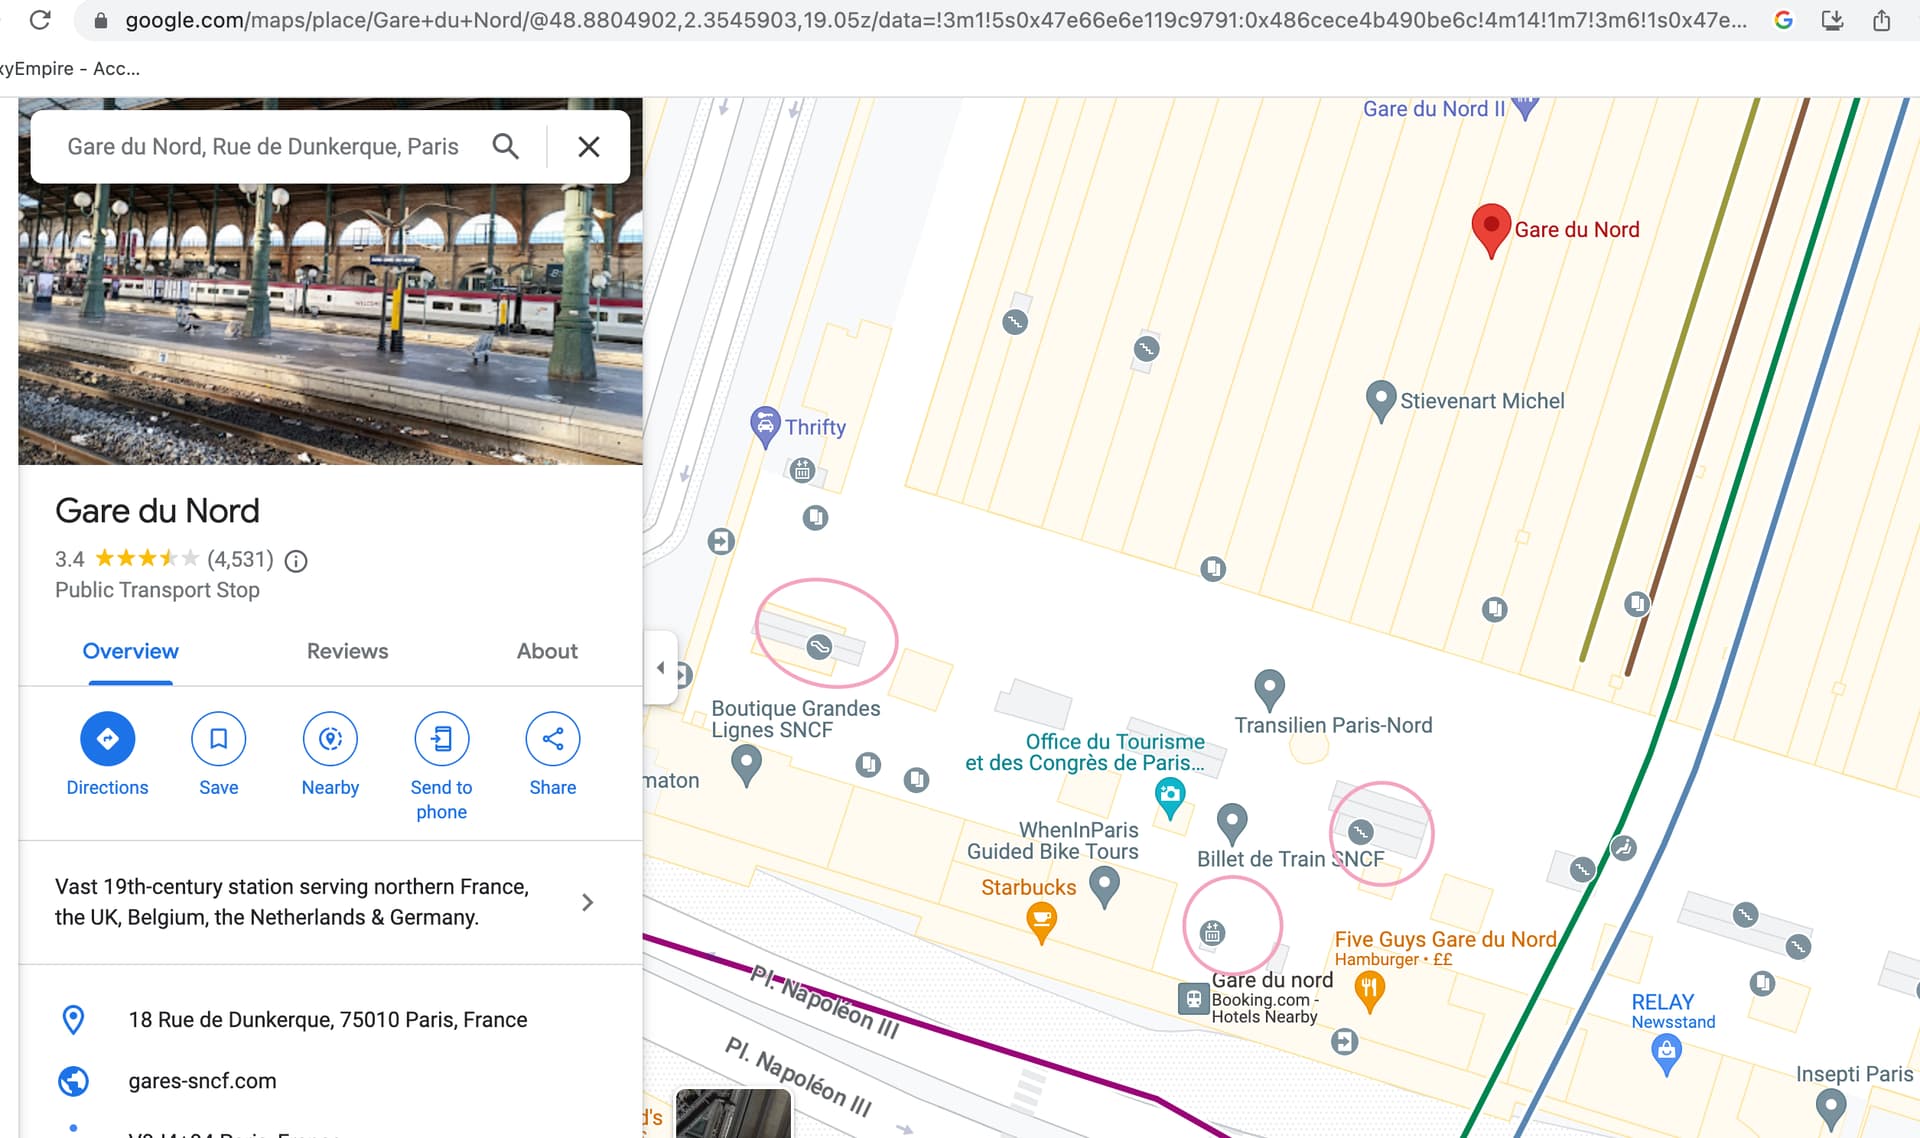Screen dimensions: 1920x1138
Task: Click the street view thumbnail at bottom
Action: pyautogui.click(x=733, y=1113)
